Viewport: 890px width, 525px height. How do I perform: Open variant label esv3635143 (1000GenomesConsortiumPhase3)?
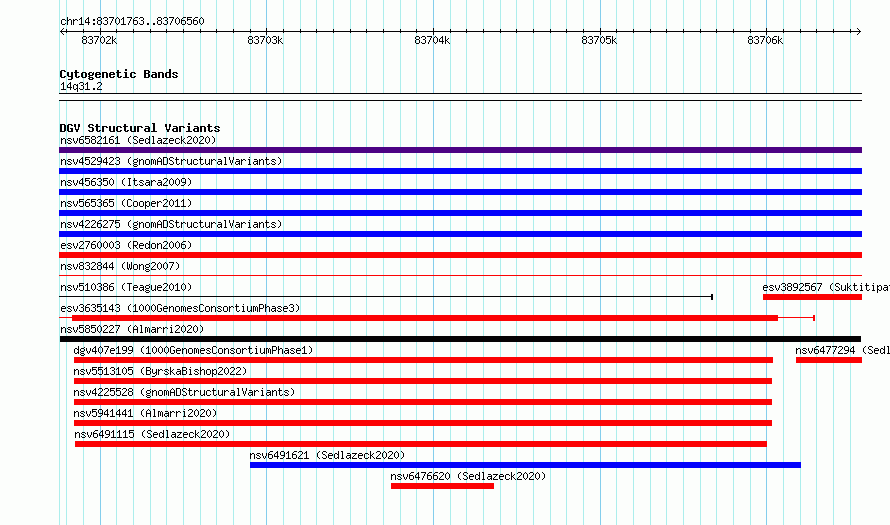(x=180, y=308)
